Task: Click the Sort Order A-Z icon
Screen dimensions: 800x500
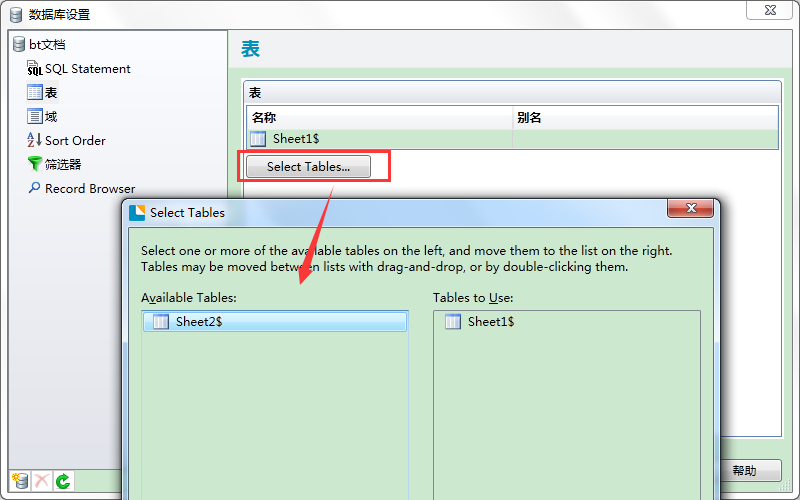Action: tap(34, 140)
